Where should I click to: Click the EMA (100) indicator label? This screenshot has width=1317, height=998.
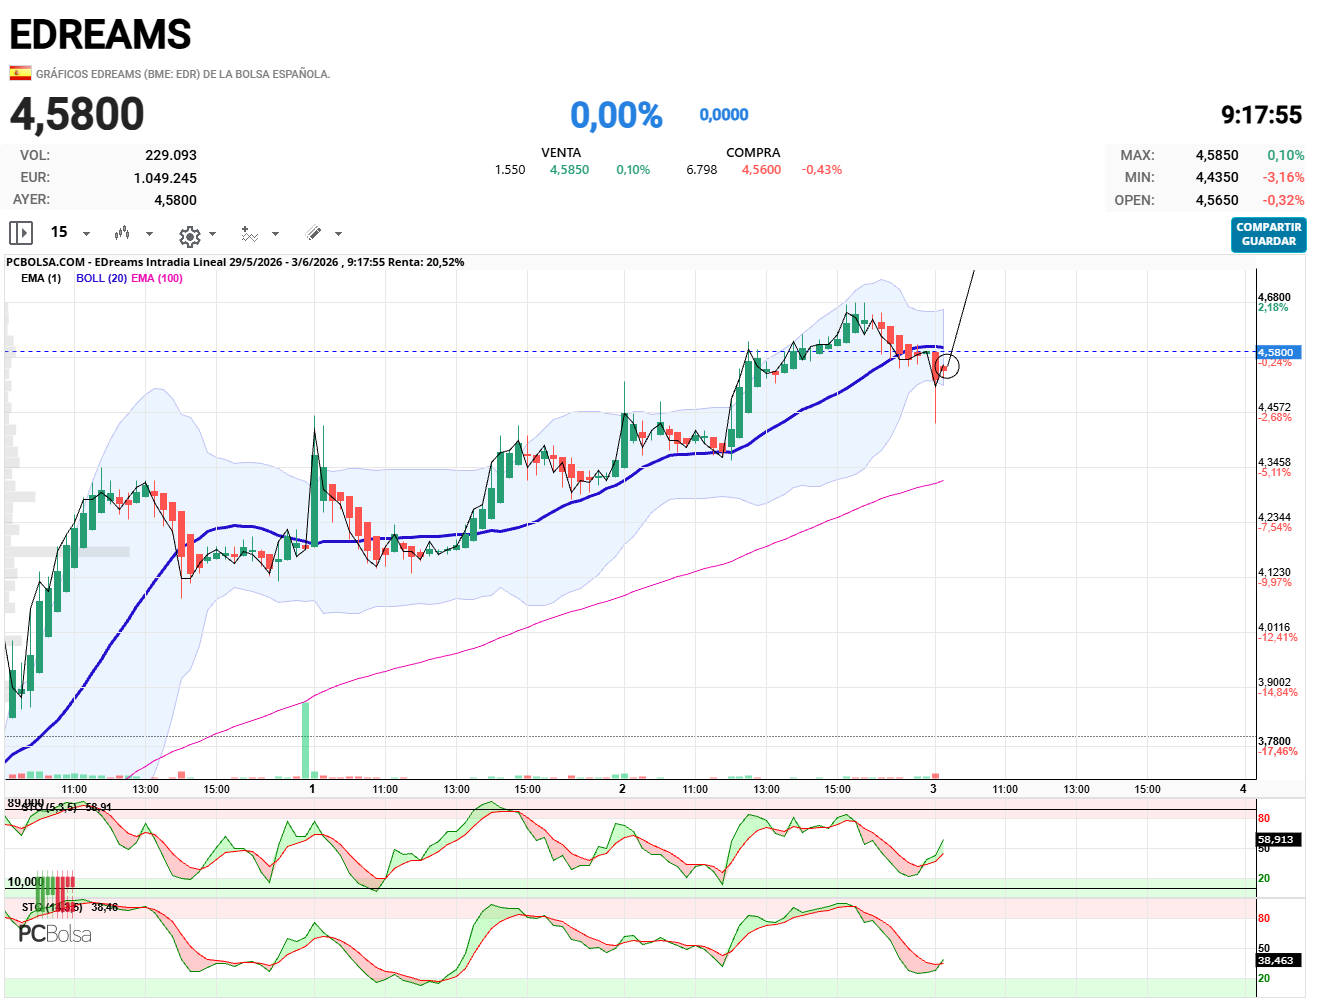[x=157, y=278]
